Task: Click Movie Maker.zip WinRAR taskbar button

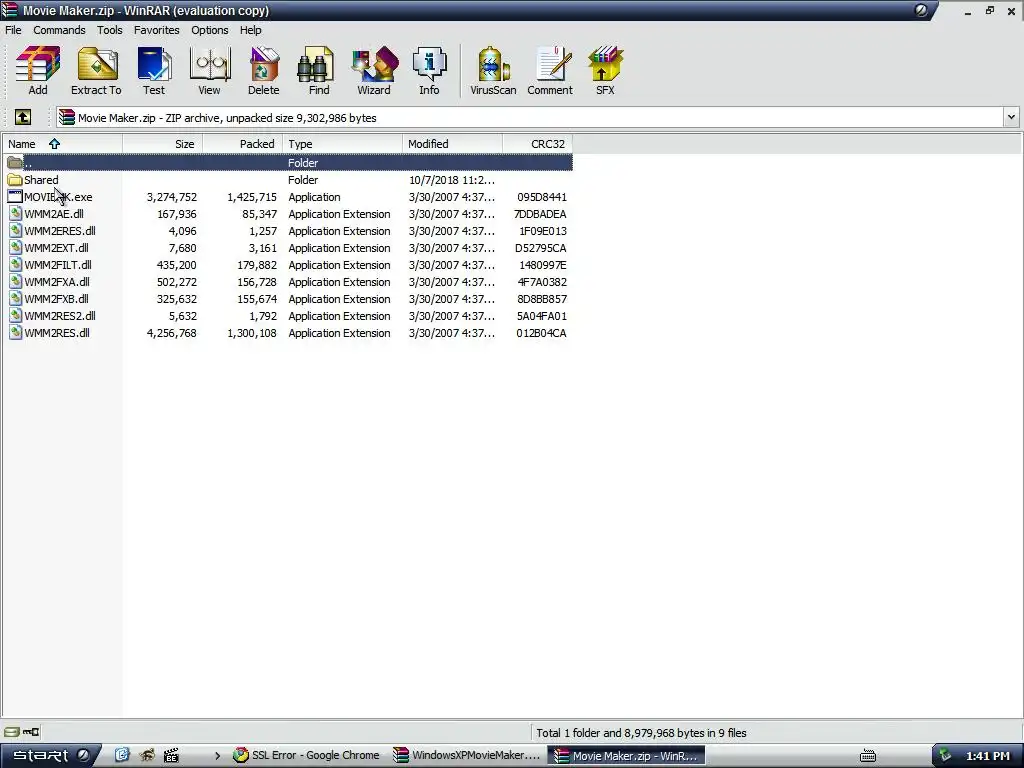Action: (x=626, y=756)
